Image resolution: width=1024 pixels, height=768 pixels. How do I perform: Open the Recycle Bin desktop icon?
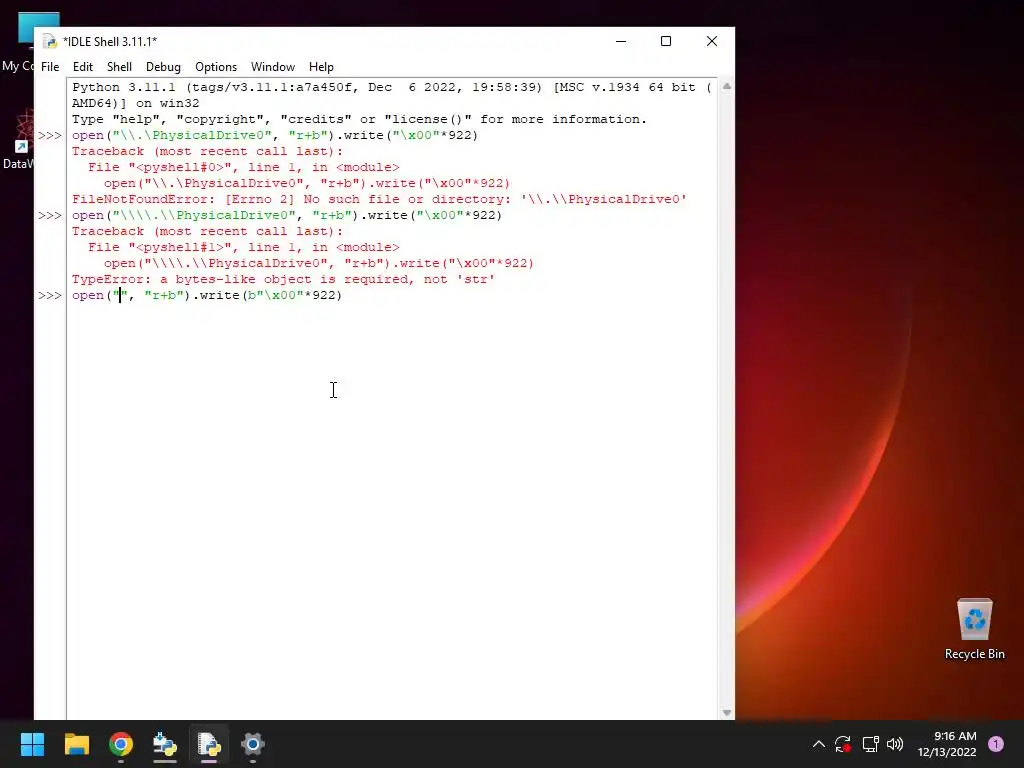tap(974, 629)
